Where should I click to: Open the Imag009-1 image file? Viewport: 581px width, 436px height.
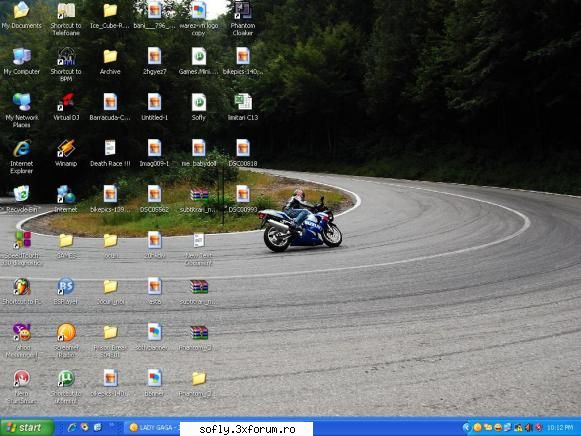coord(155,153)
